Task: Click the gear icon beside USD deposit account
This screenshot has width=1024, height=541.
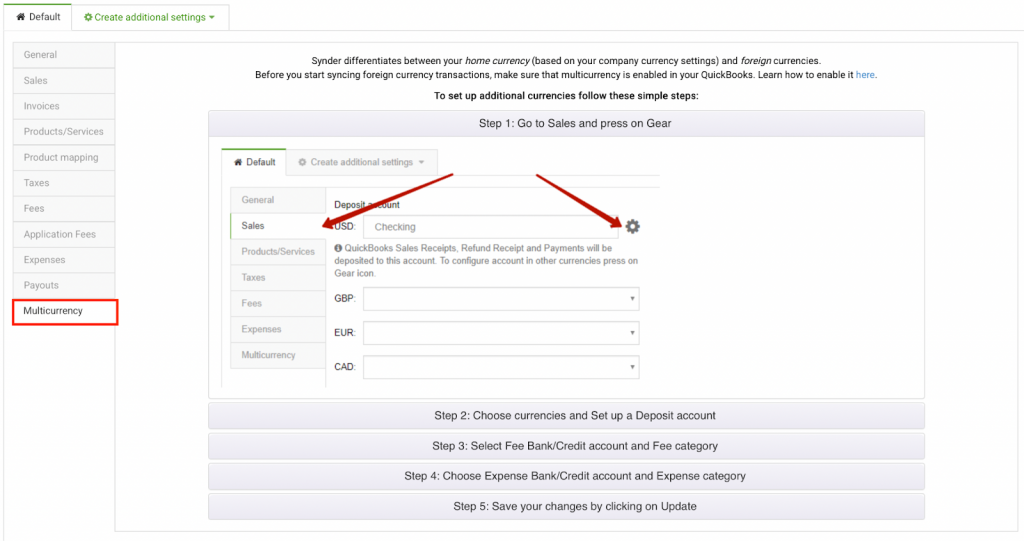Action: [632, 227]
